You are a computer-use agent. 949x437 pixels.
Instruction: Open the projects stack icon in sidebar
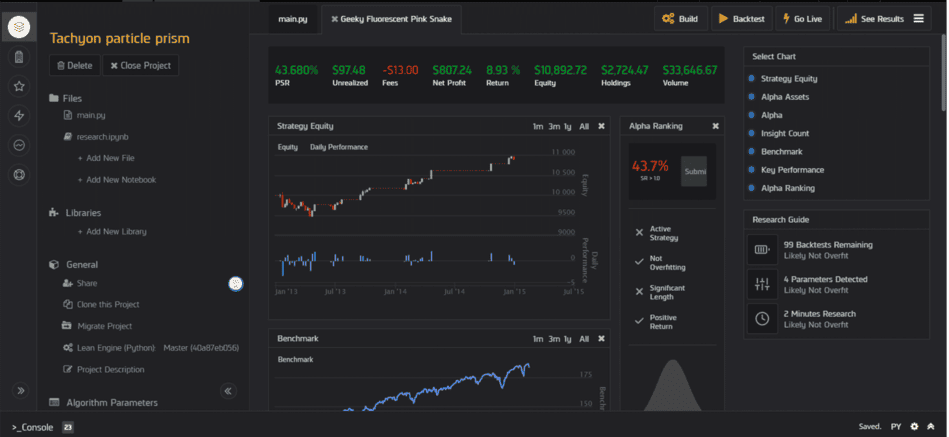(18, 27)
